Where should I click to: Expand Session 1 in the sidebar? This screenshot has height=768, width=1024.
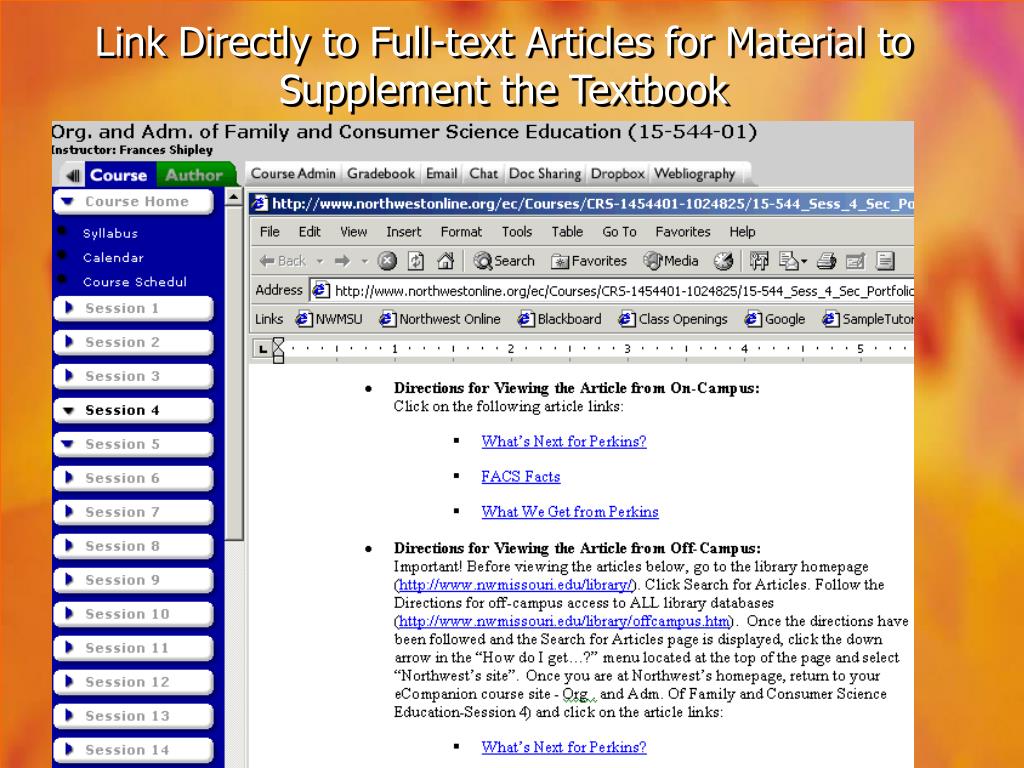(x=133, y=308)
